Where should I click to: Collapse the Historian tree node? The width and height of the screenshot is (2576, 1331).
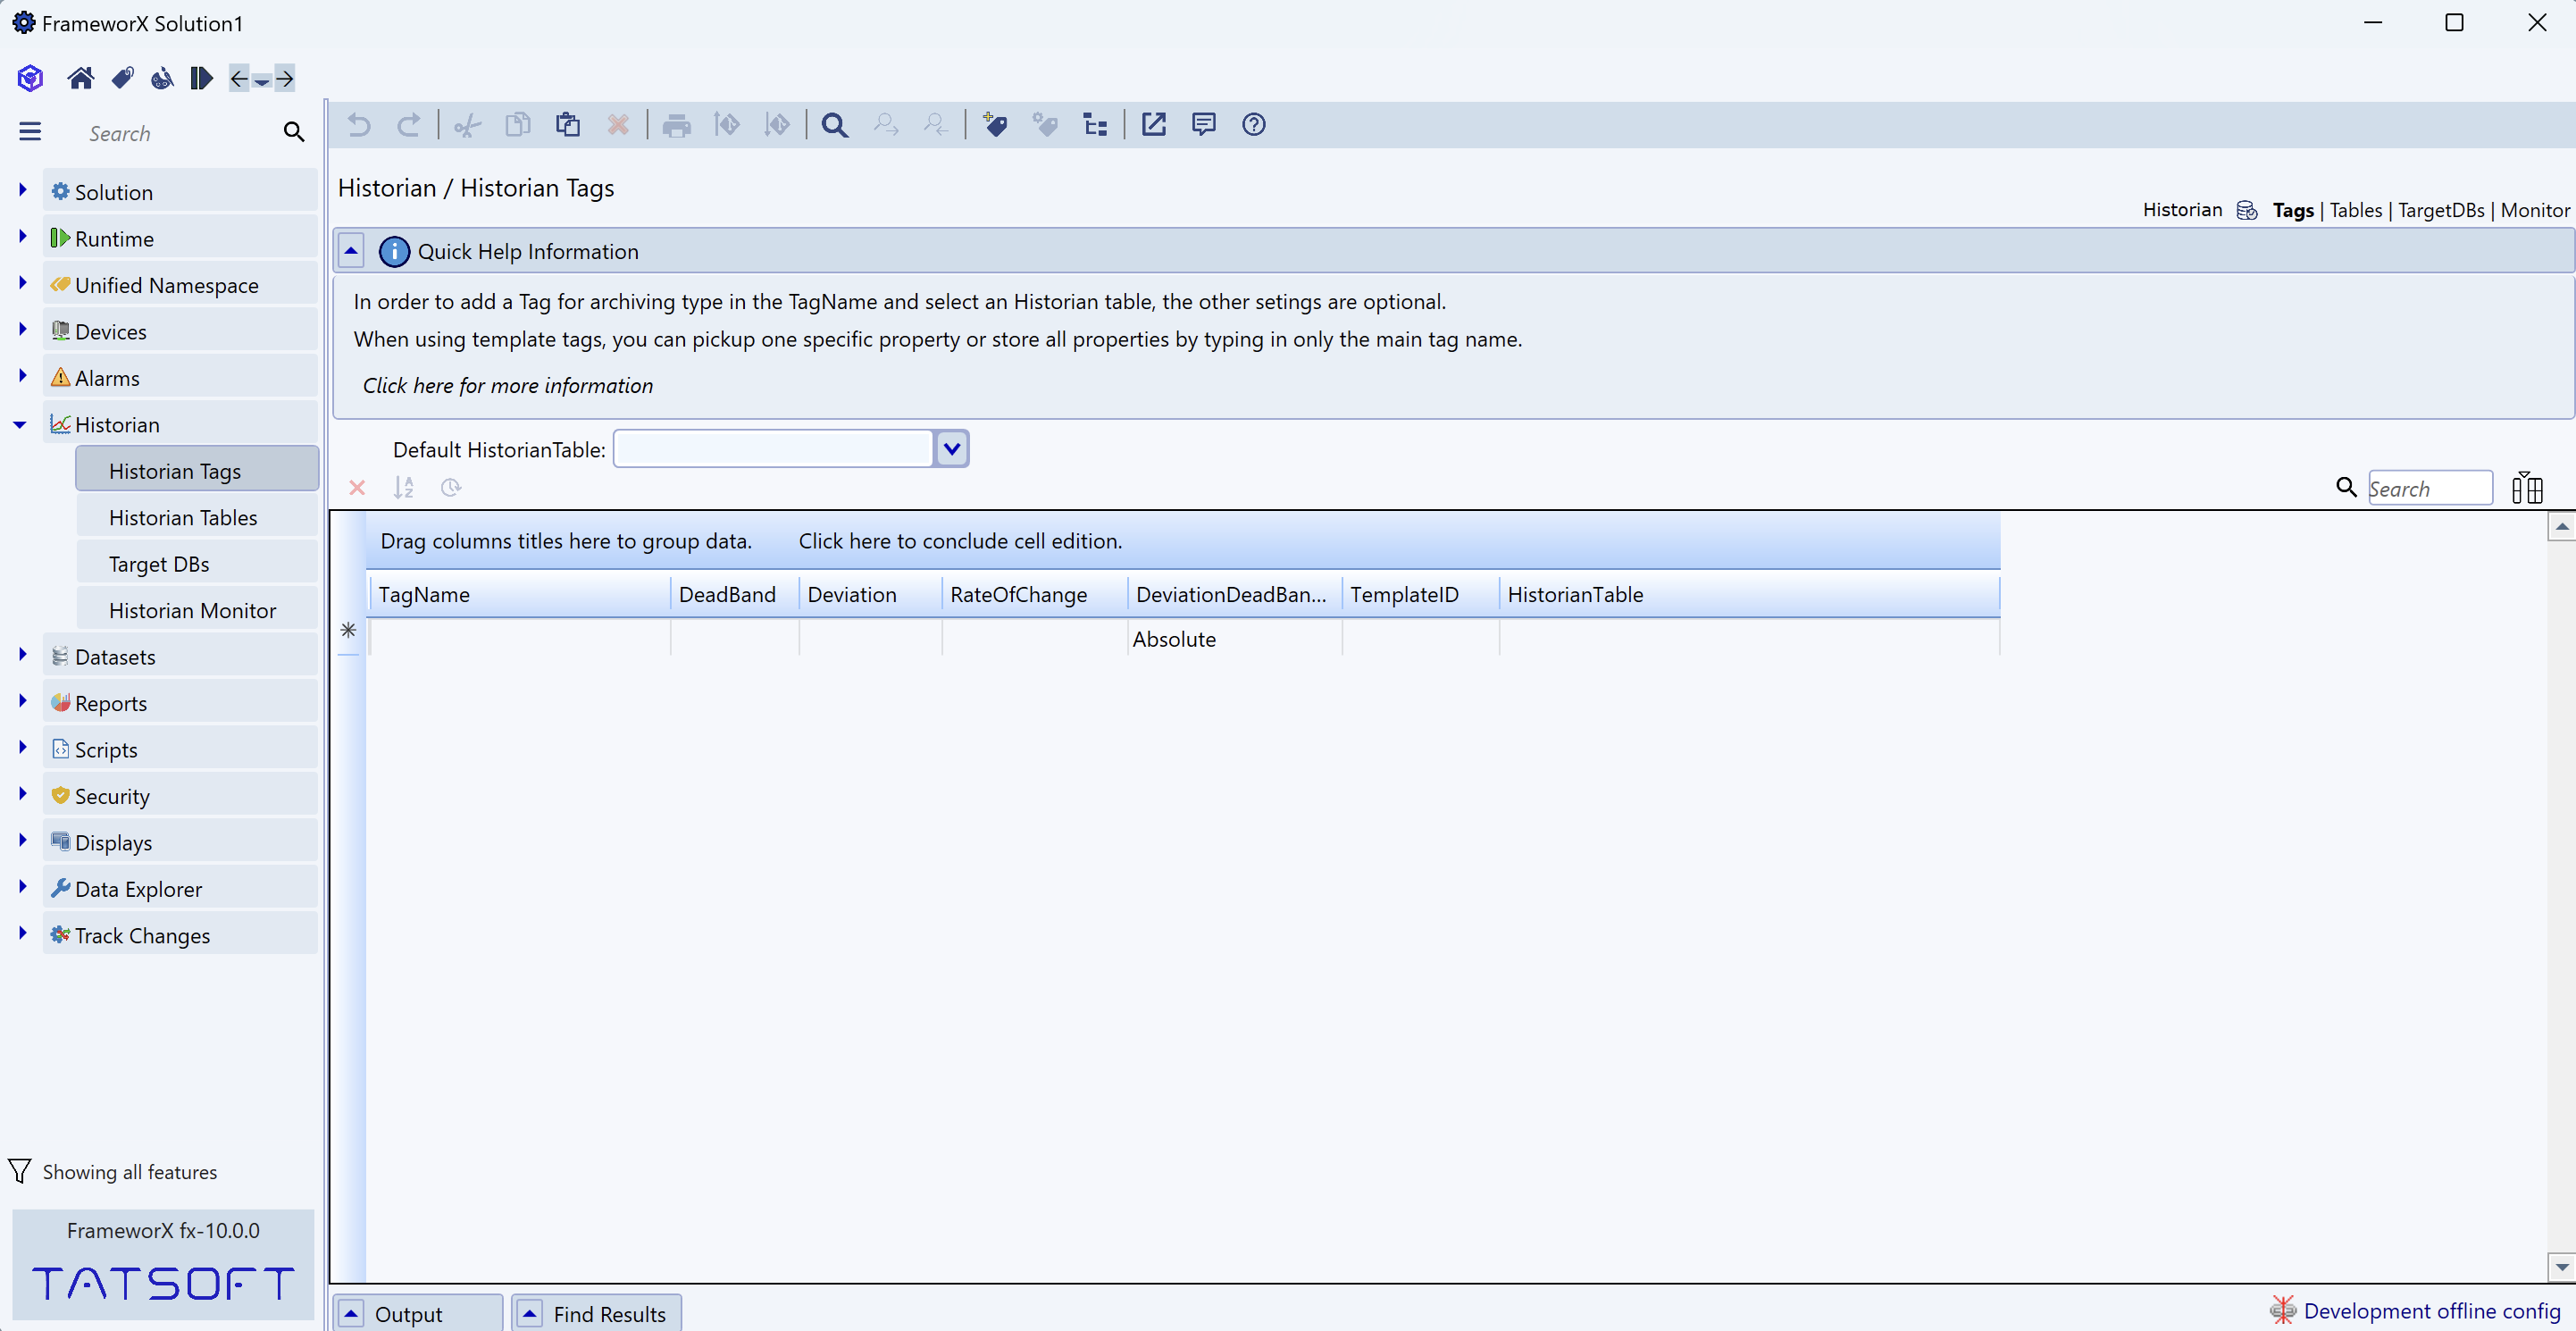(21, 425)
